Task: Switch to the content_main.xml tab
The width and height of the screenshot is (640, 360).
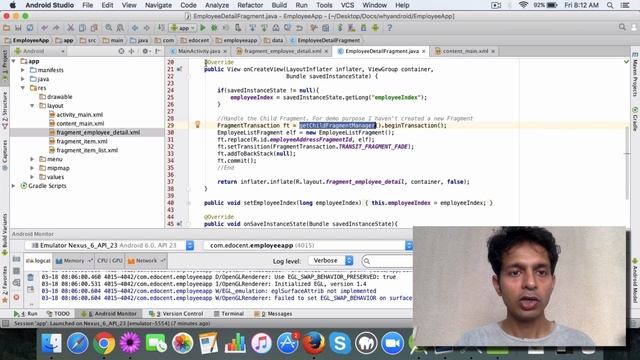Action: pyautogui.click(x=465, y=51)
